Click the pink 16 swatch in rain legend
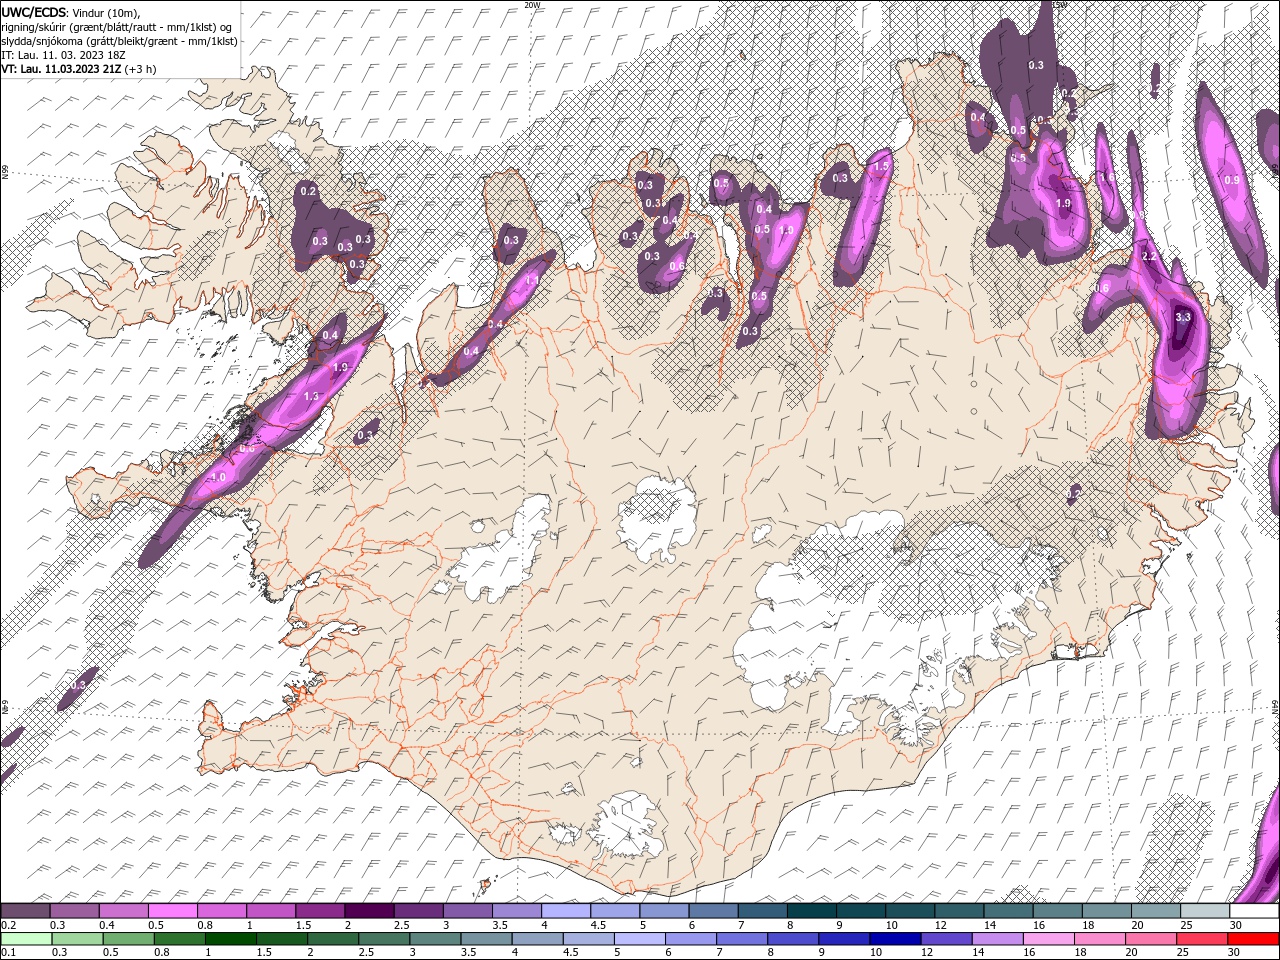 pyautogui.click(x=1049, y=938)
